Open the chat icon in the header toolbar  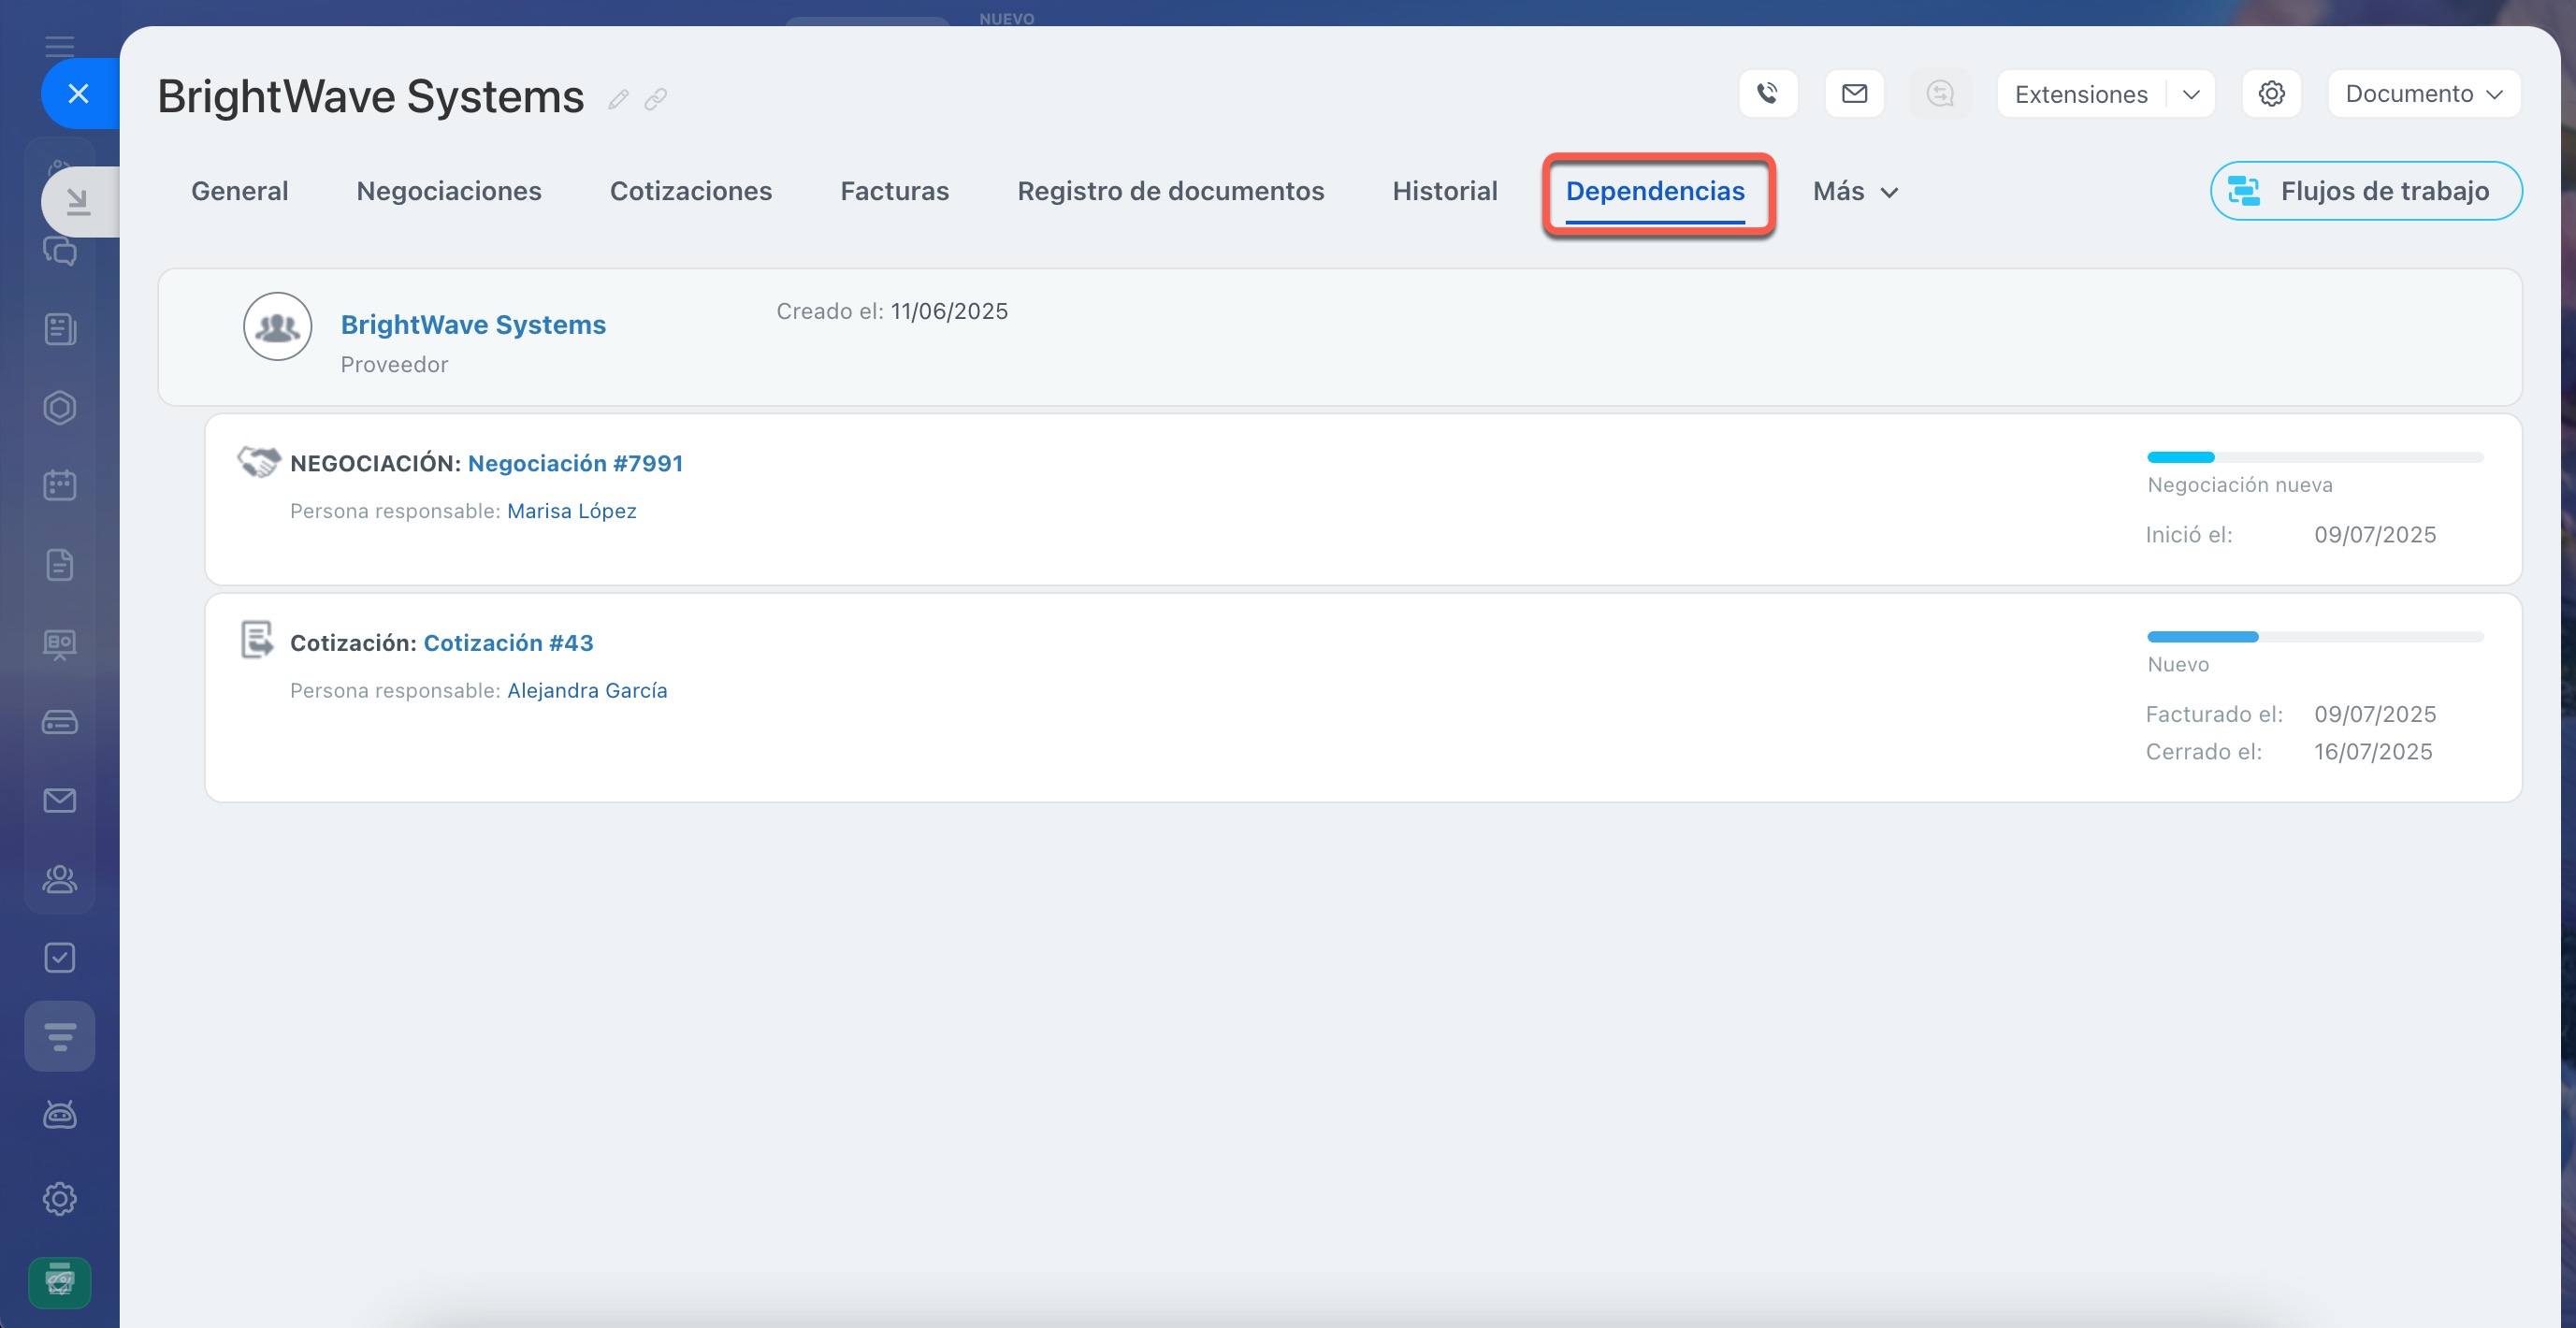click(x=1940, y=94)
